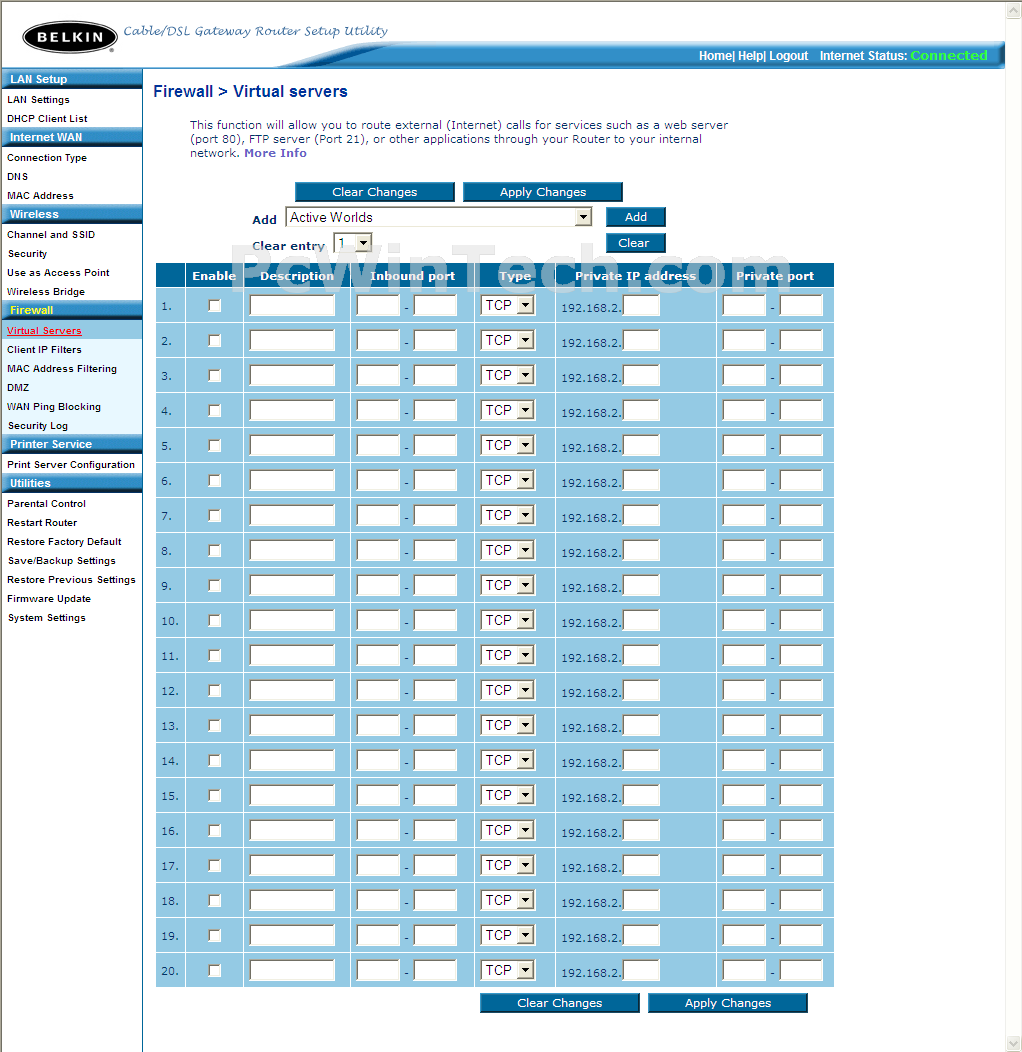Click the Description field in row 16
Screen dimensions: 1022x1052
click(292, 831)
